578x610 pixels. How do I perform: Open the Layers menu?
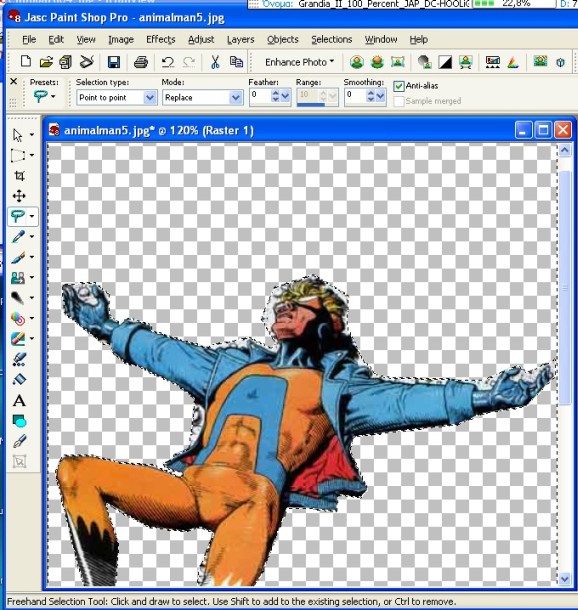pos(240,40)
